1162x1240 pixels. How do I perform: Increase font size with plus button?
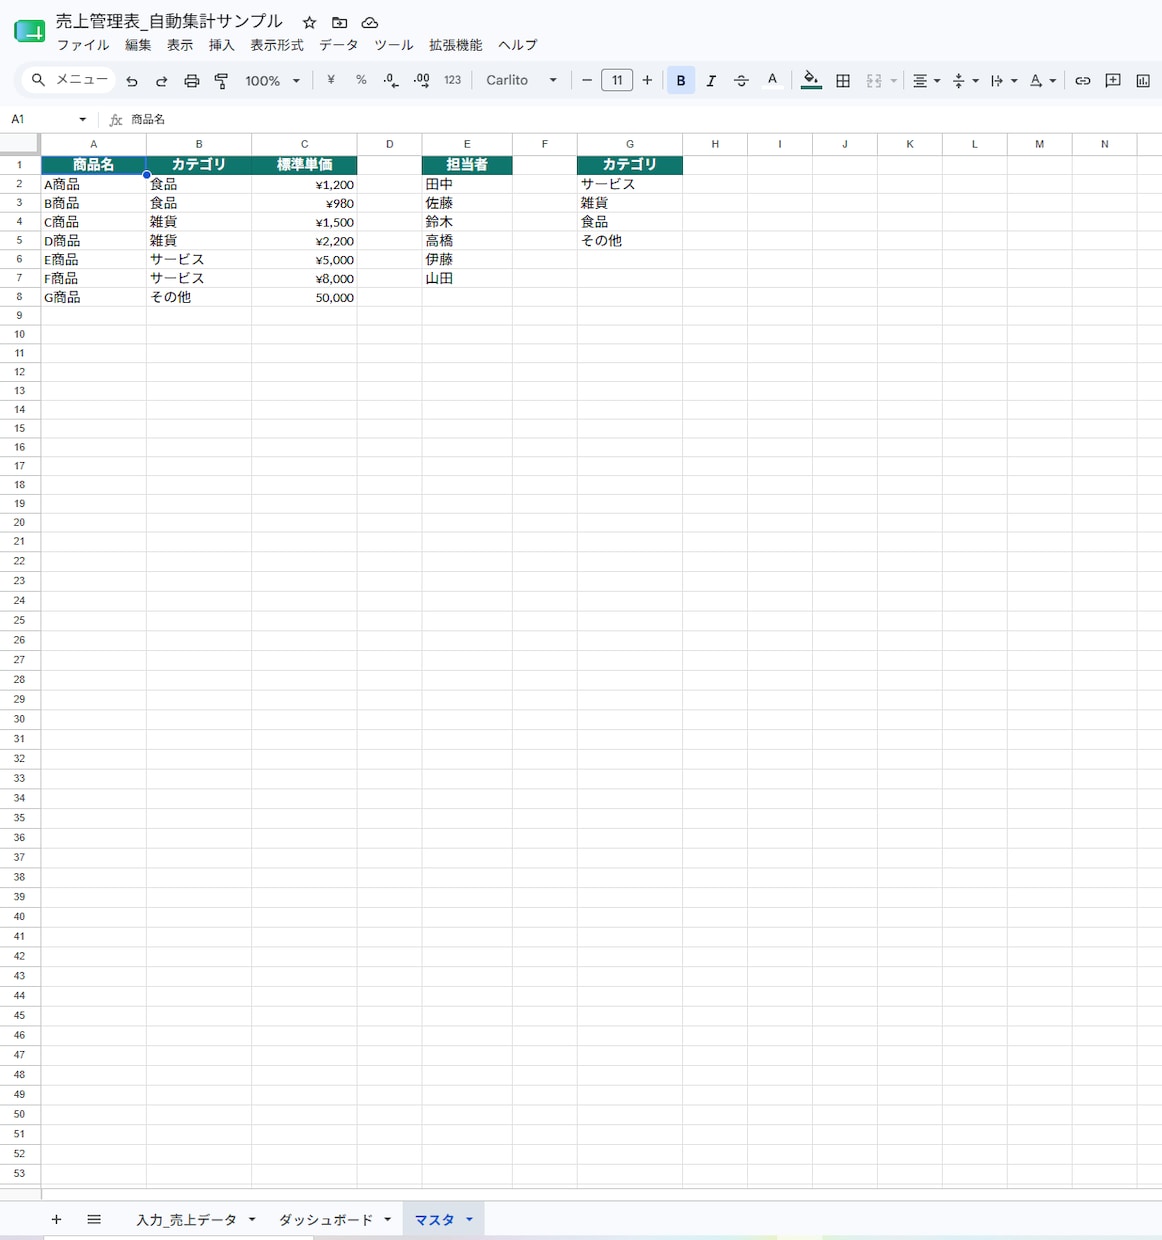647,80
